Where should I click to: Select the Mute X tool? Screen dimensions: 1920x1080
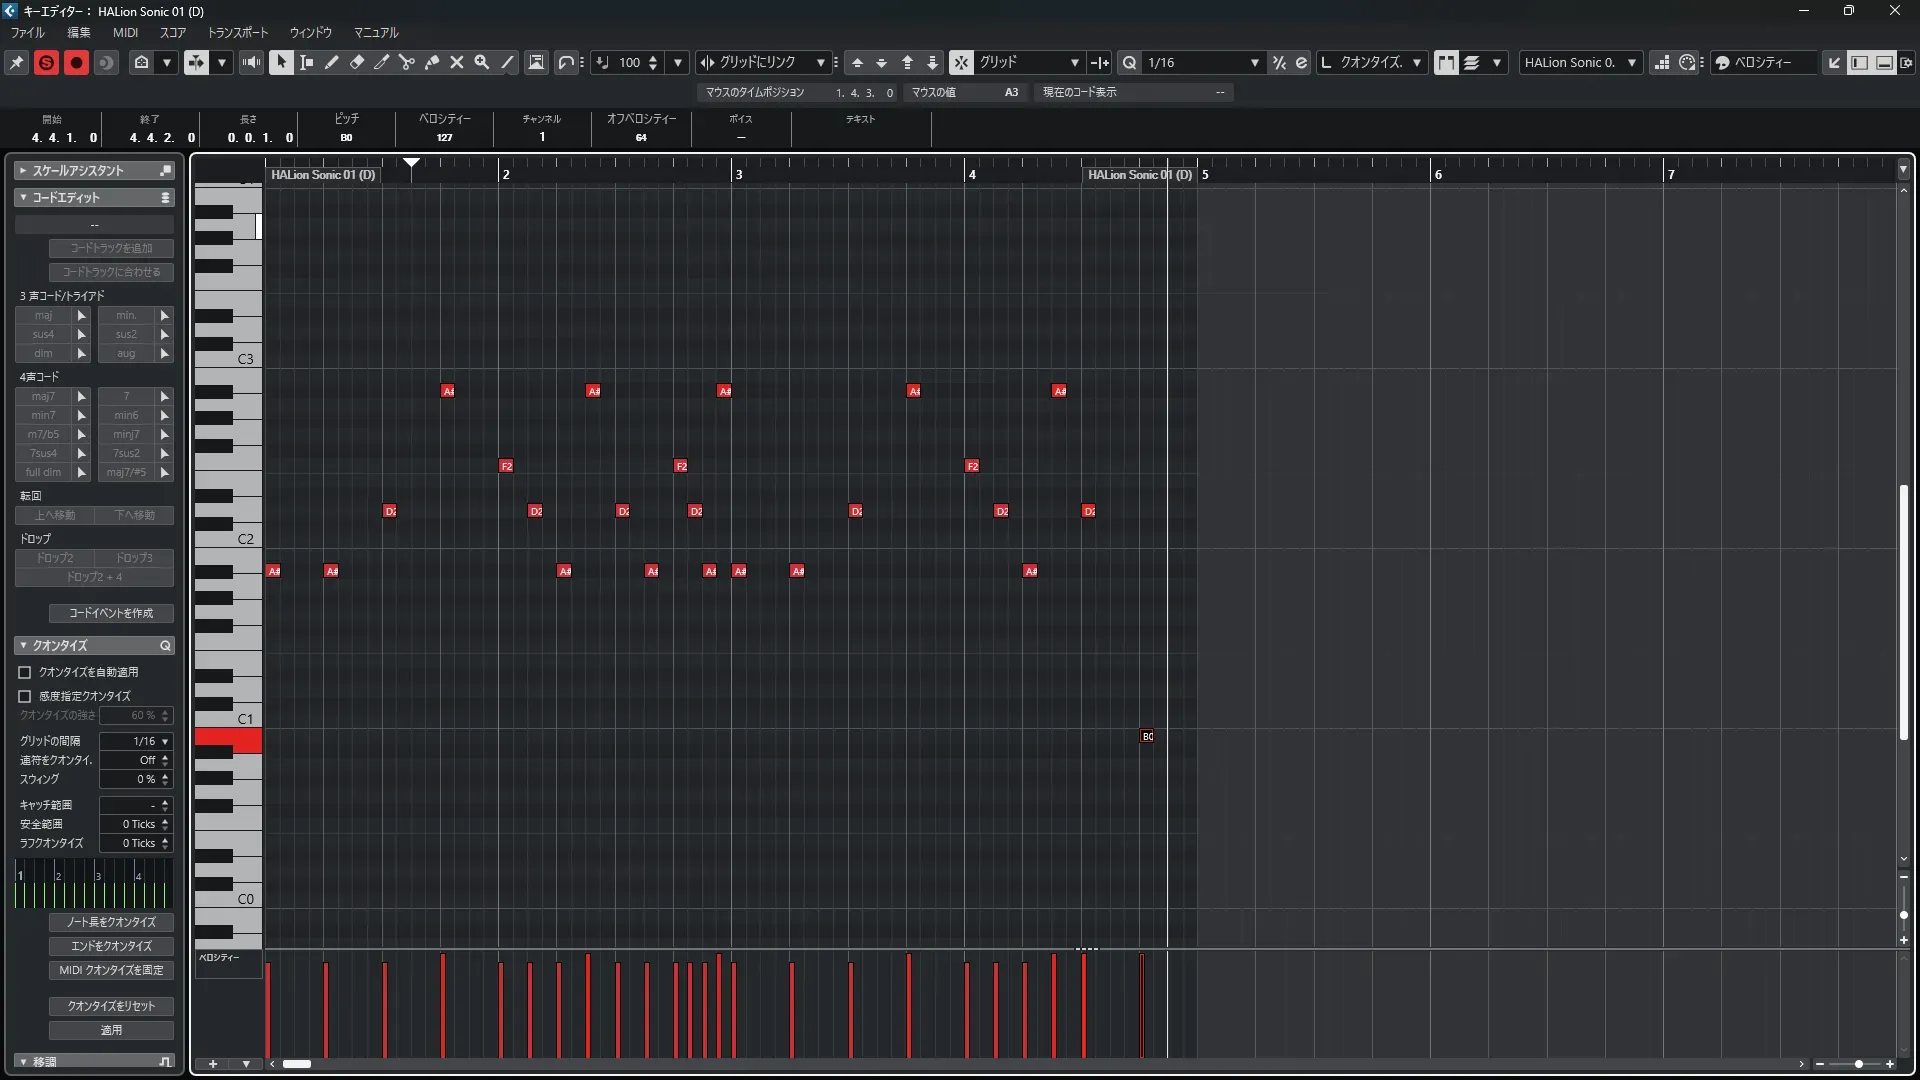[x=457, y=62]
